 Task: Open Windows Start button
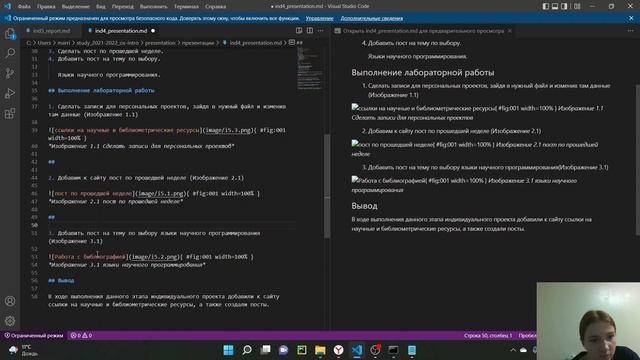tap(229, 350)
